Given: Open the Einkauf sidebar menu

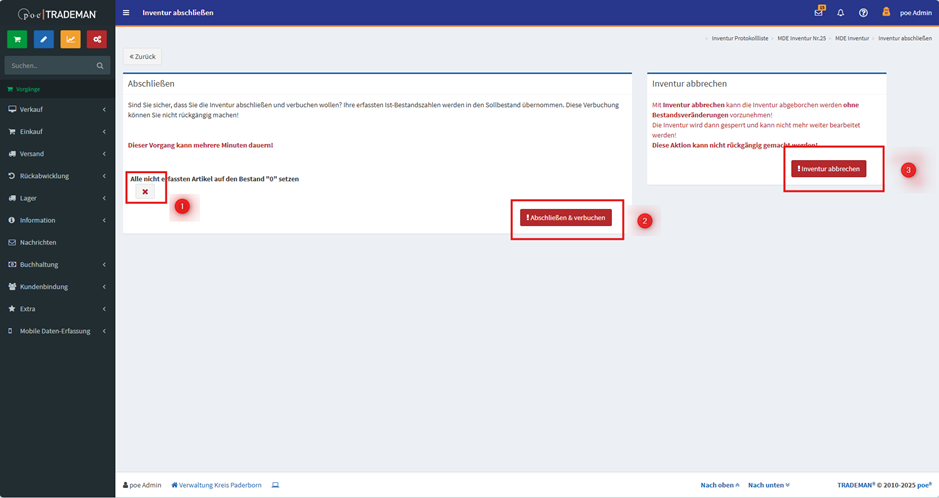Looking at the screenshot, I should click(57, 132).
